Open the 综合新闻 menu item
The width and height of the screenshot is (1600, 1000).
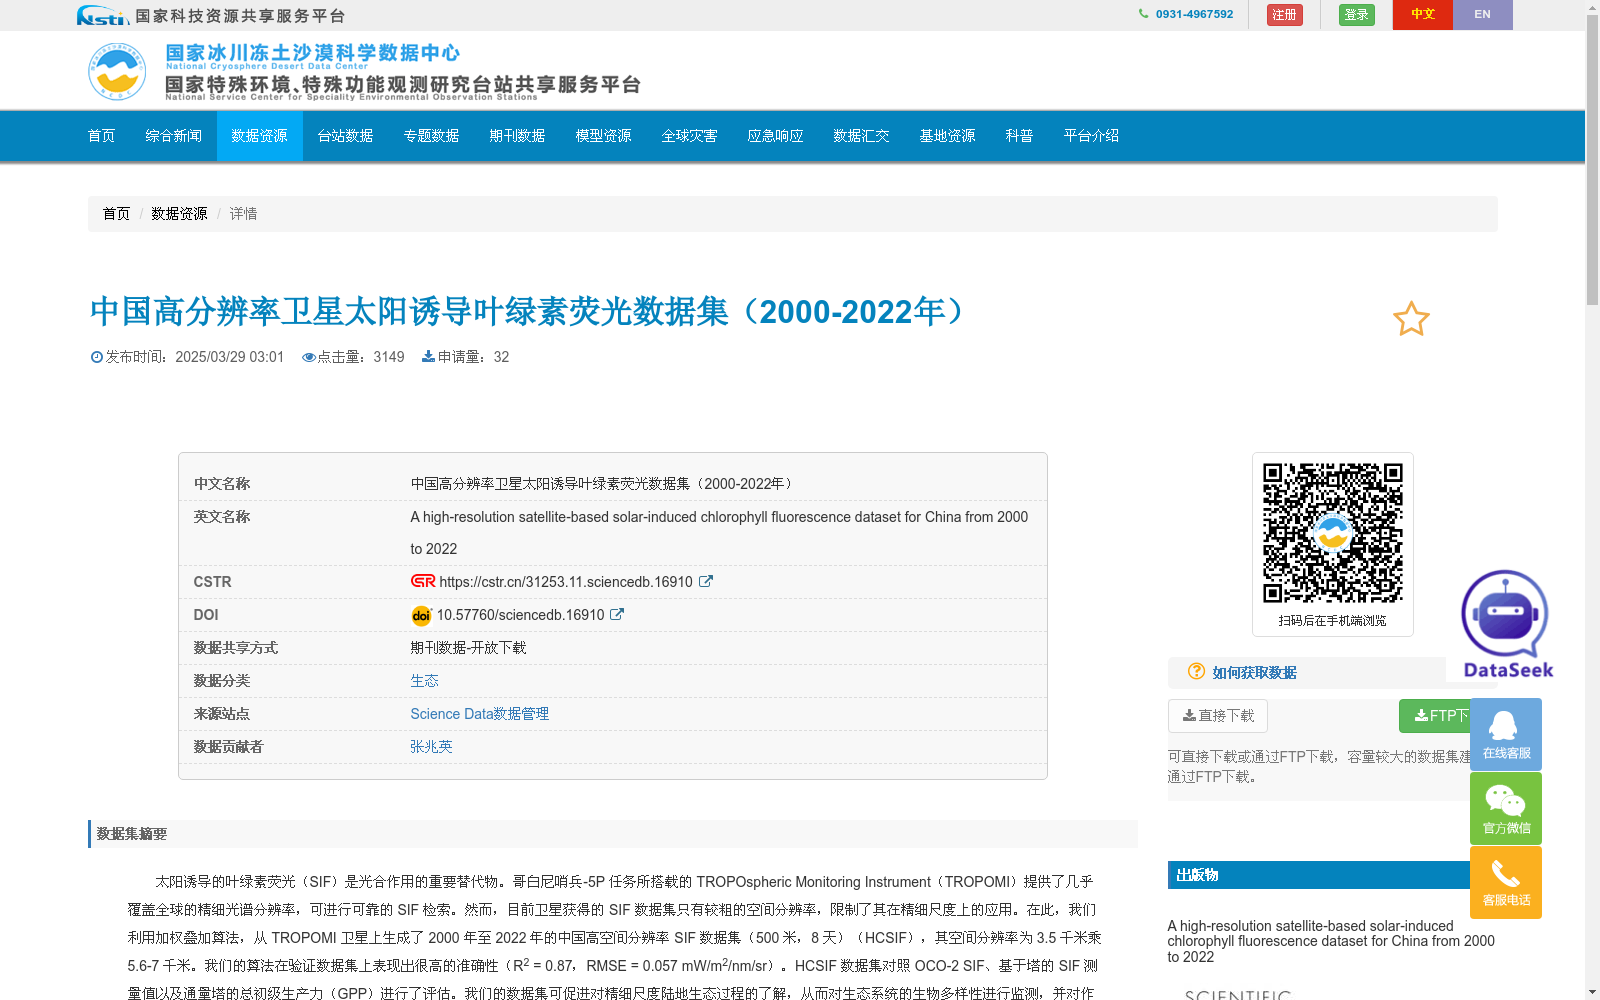click(x=174, y=136)
